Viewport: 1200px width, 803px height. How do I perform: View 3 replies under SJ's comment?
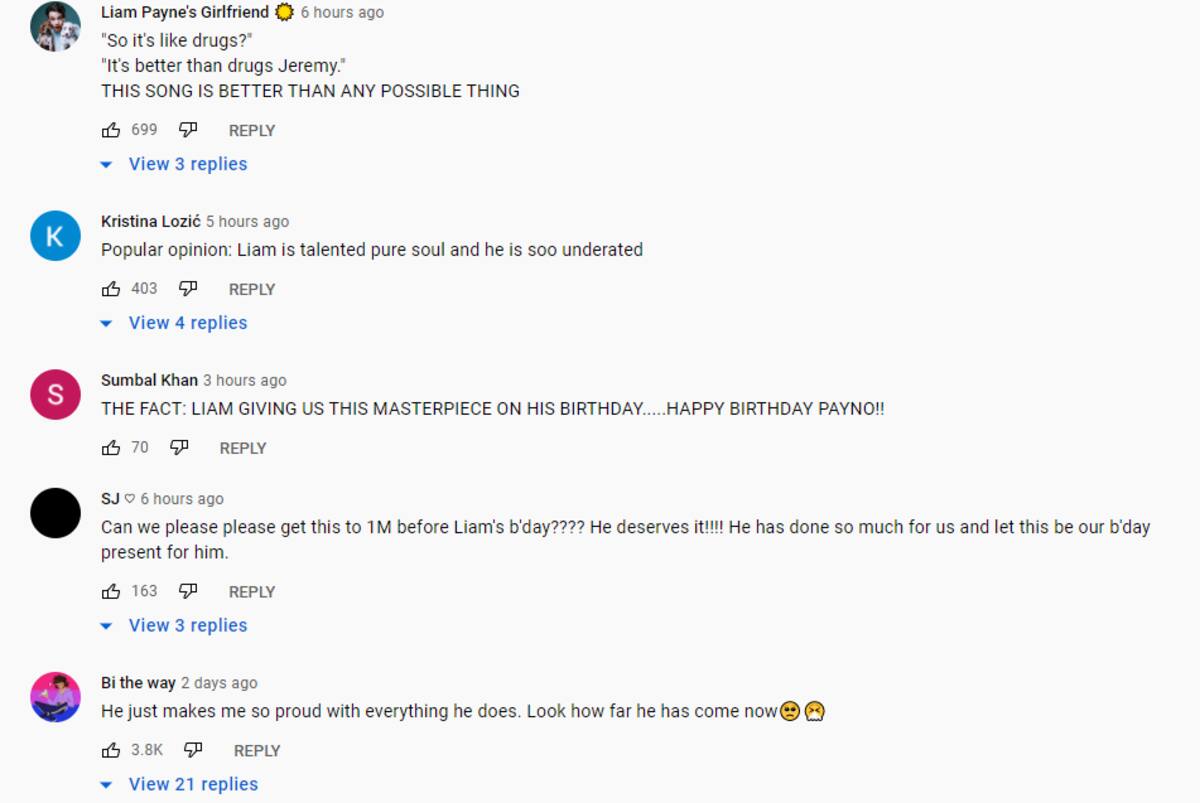[x=187, y=626]
